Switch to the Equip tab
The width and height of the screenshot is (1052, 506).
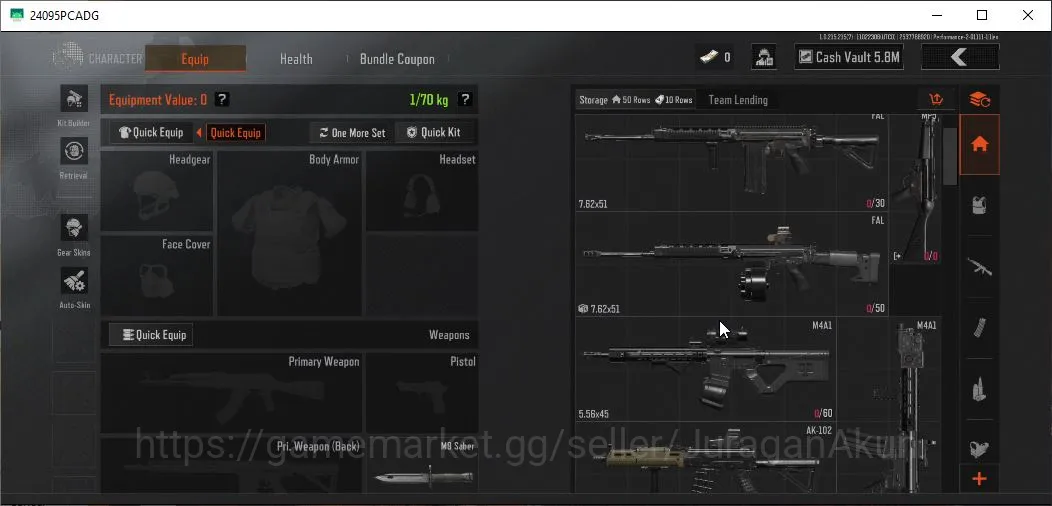[195, 59]
